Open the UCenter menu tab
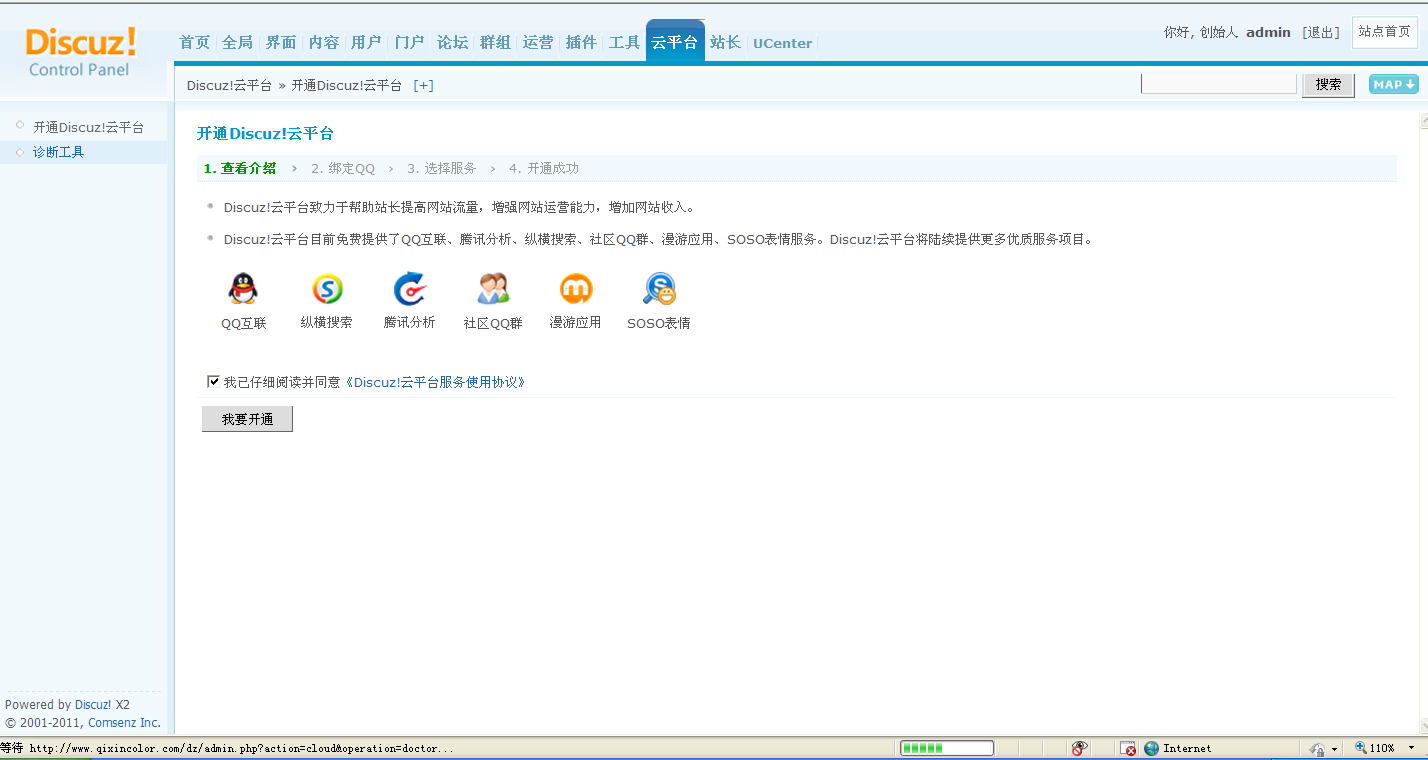Screen dimensions: 1428x760 782,43
